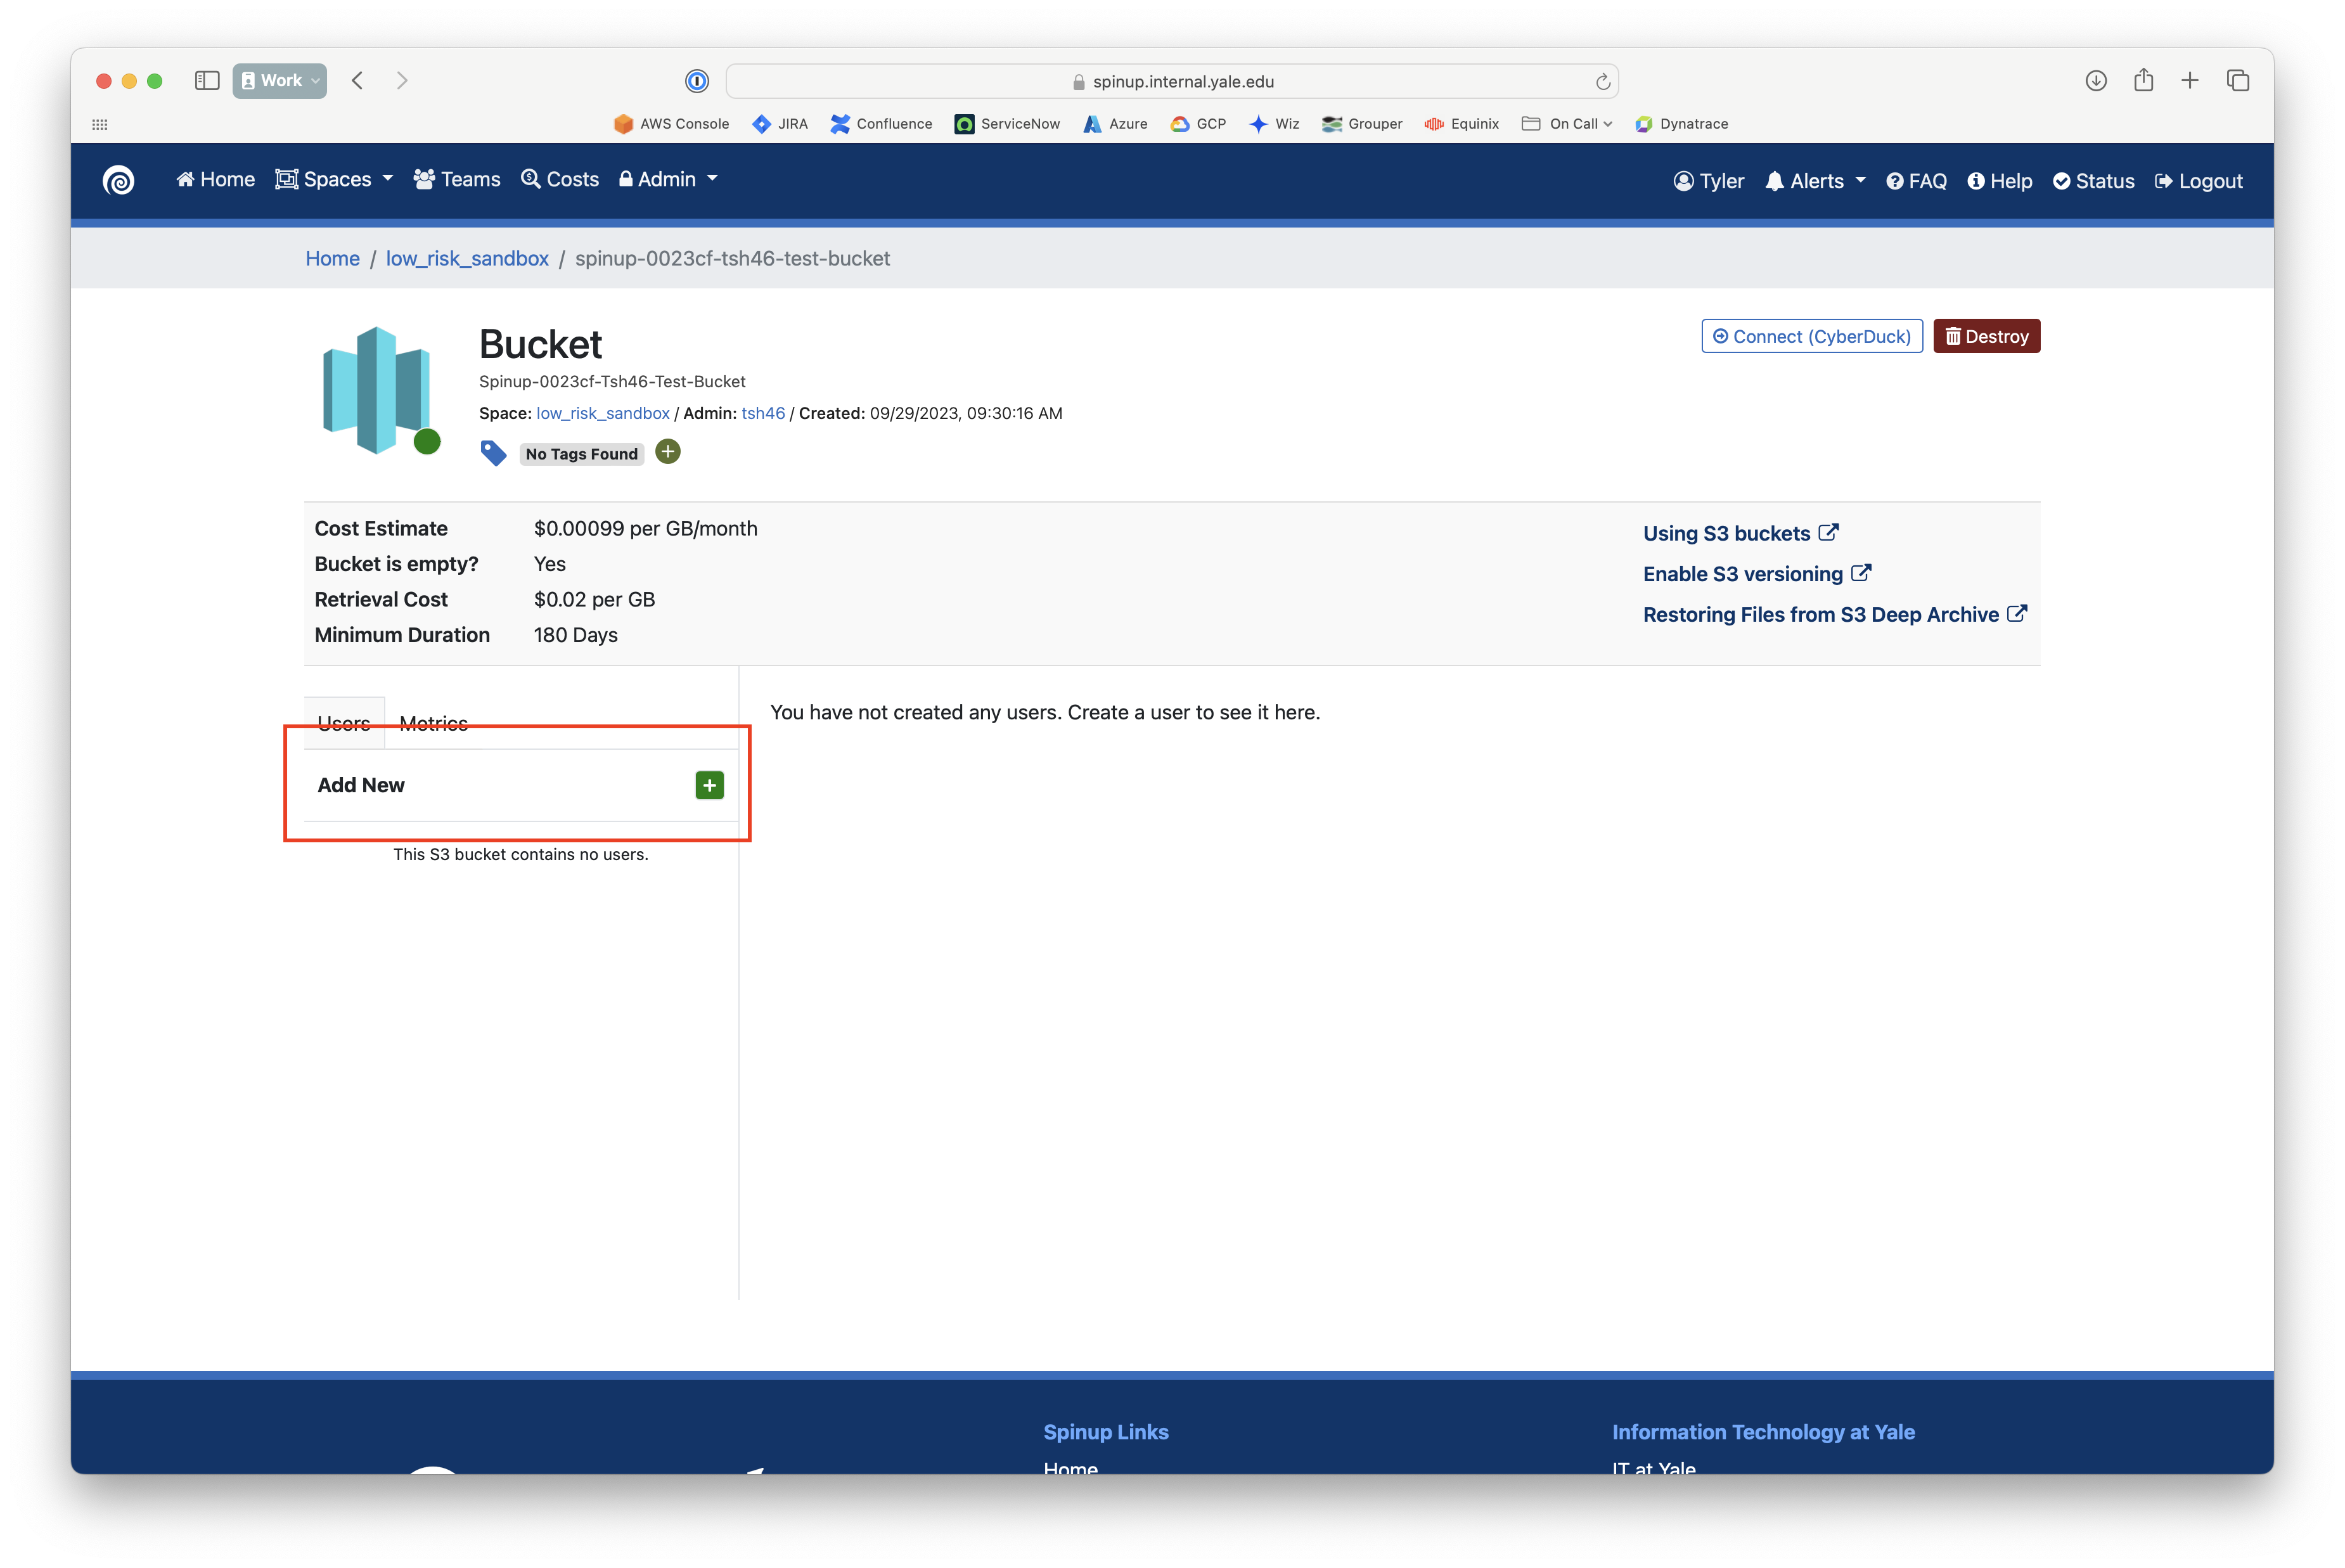Switch to the Metrics tab
Image resolution: width=2345 pixels, height=1568 pixels.
[433, 723]
